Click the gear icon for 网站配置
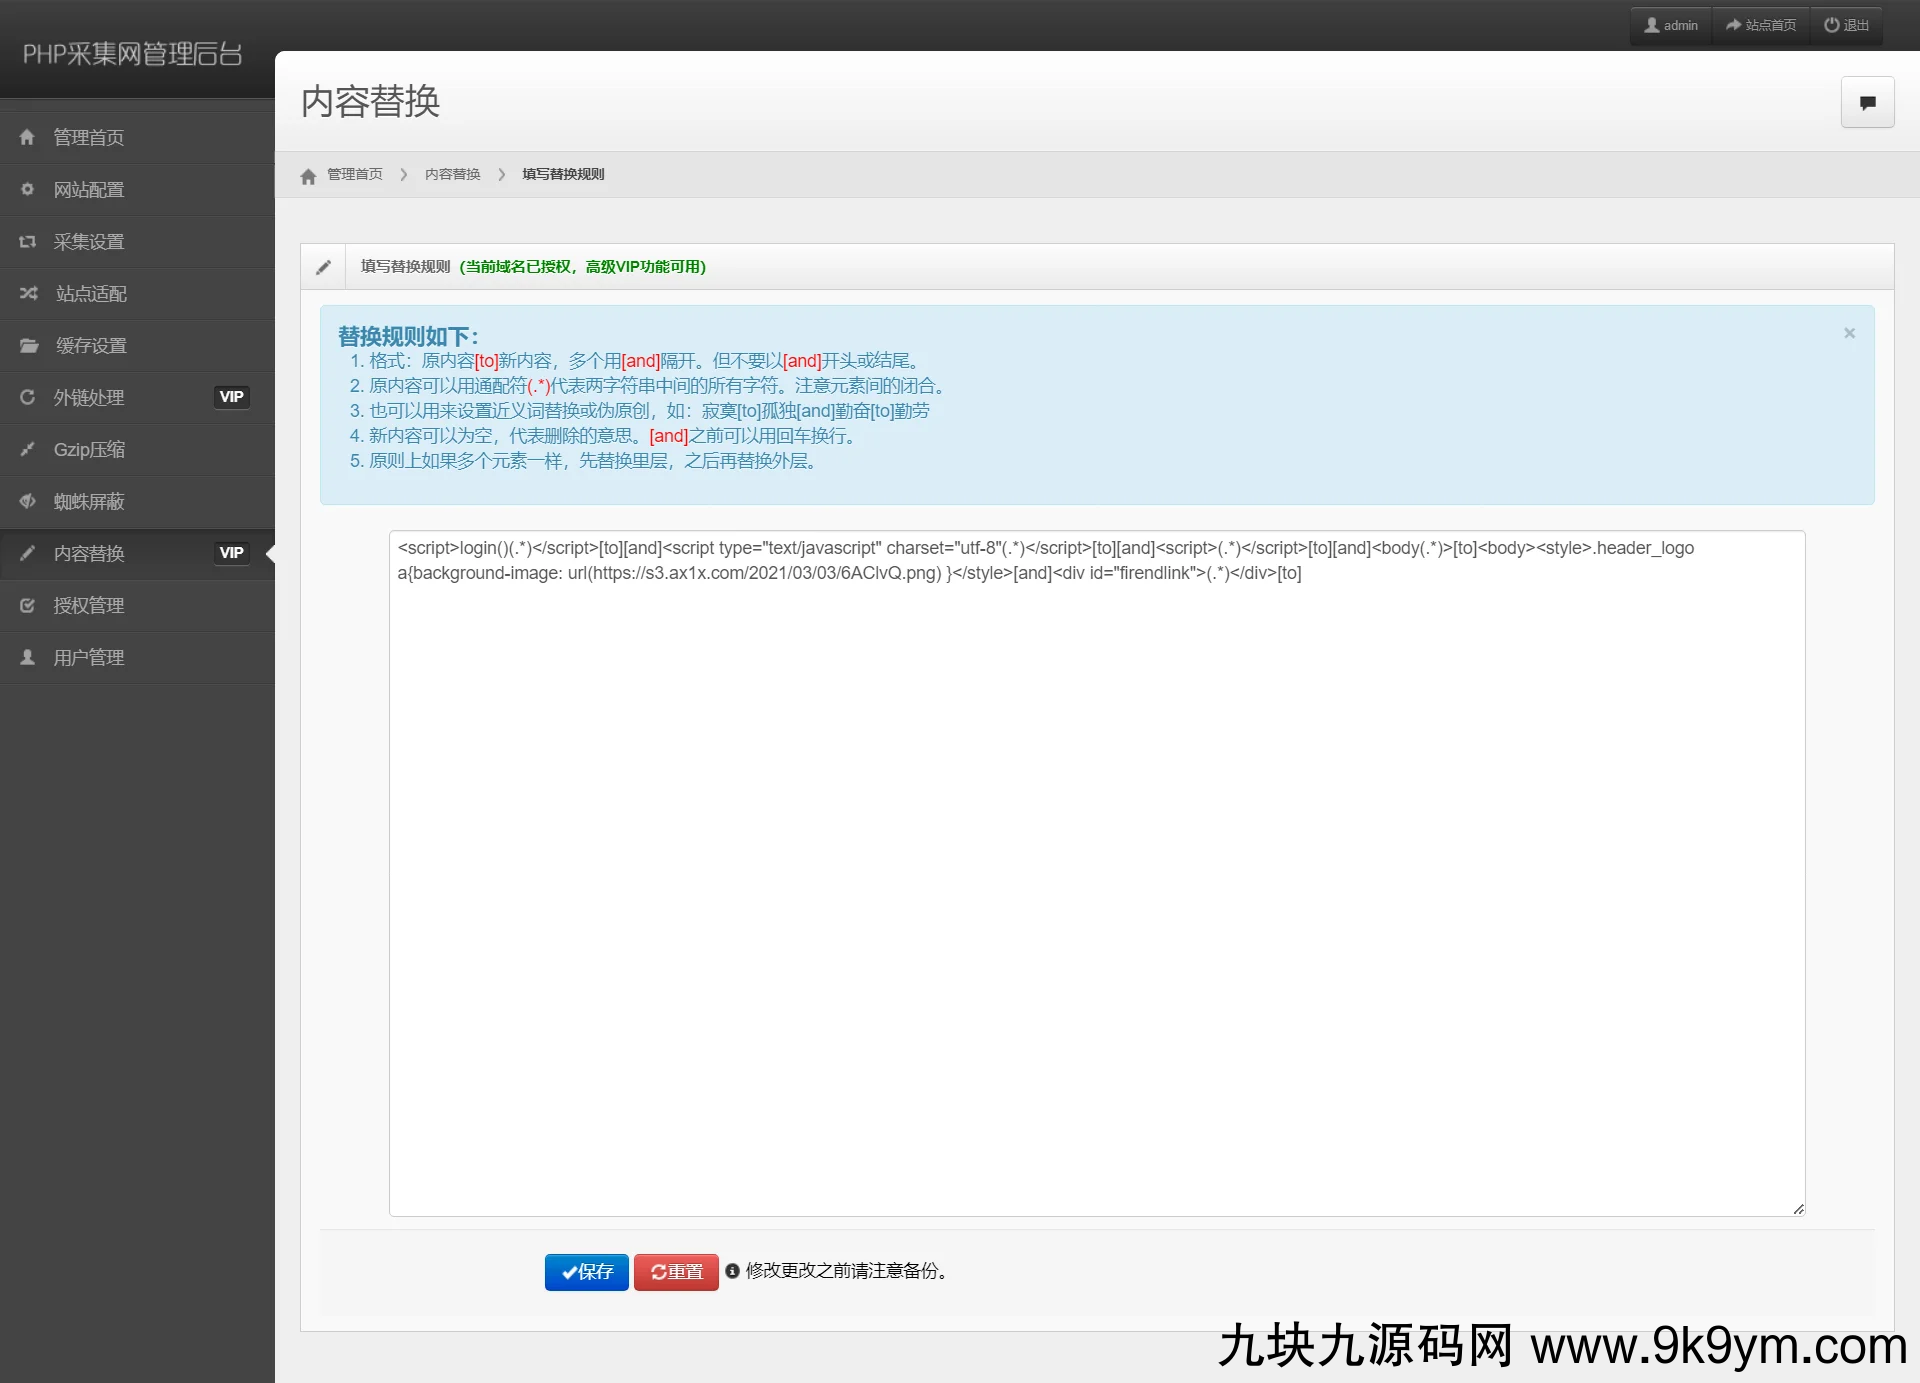 (x=27, y=189)
